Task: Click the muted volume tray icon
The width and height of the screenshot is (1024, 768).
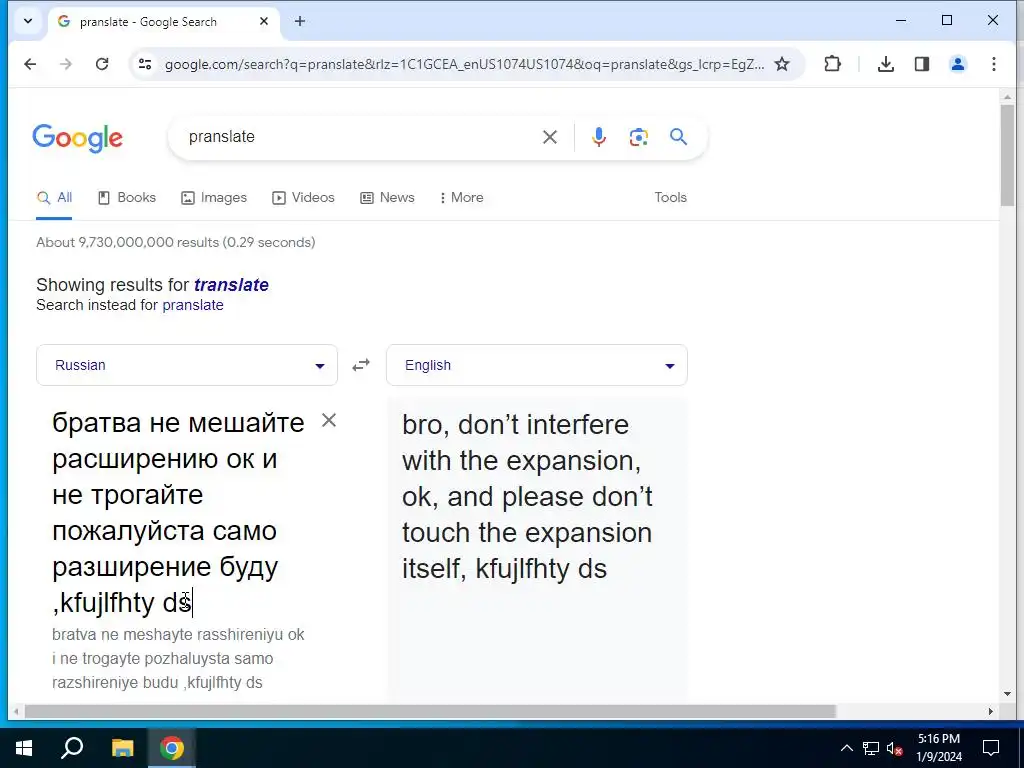Action: coord(895,748)
